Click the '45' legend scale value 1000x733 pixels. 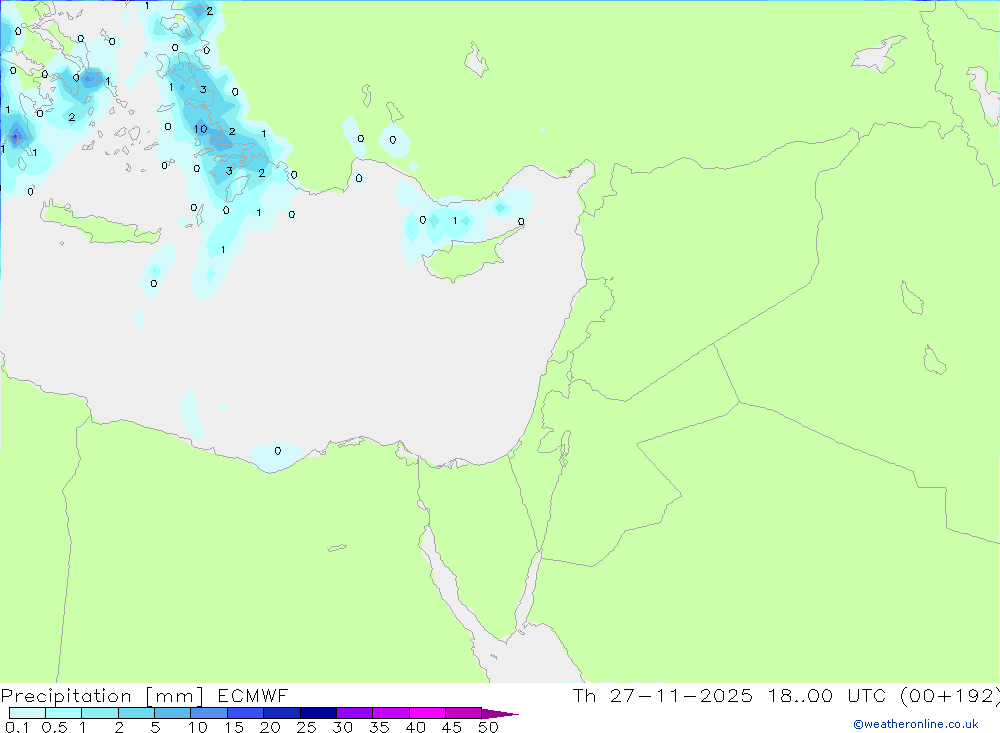pos(452,727)
